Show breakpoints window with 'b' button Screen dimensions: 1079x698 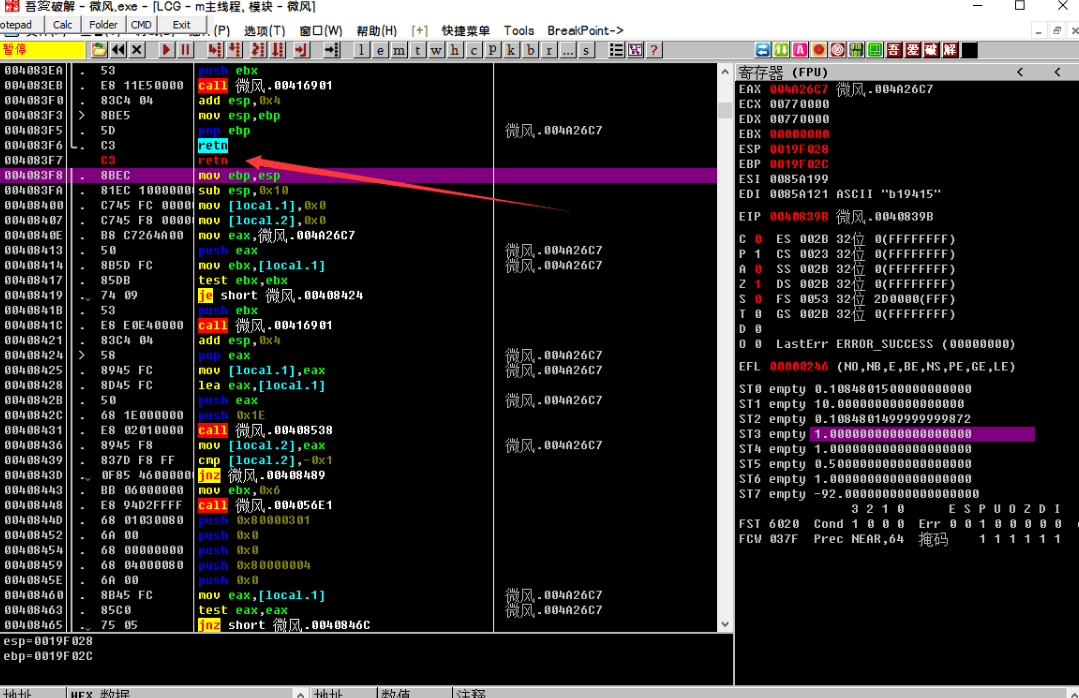click(x=529, y=50)
